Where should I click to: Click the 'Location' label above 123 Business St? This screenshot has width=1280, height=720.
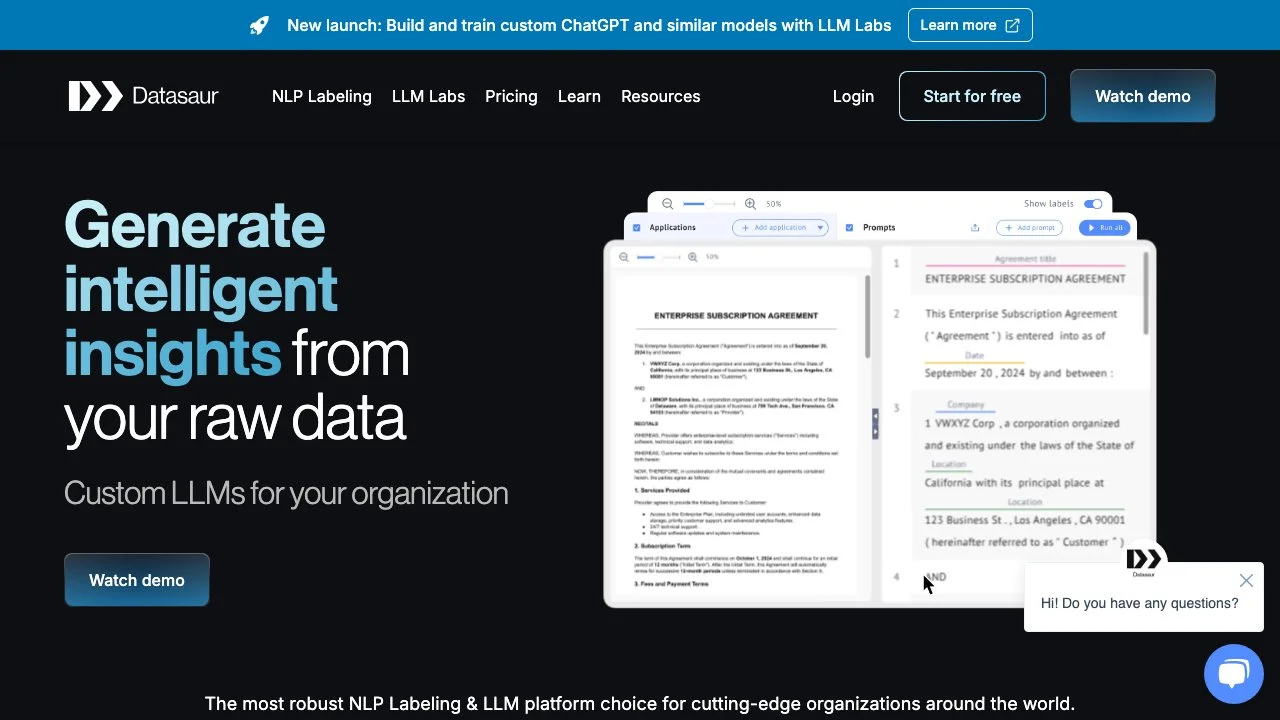coord(1025,502)
